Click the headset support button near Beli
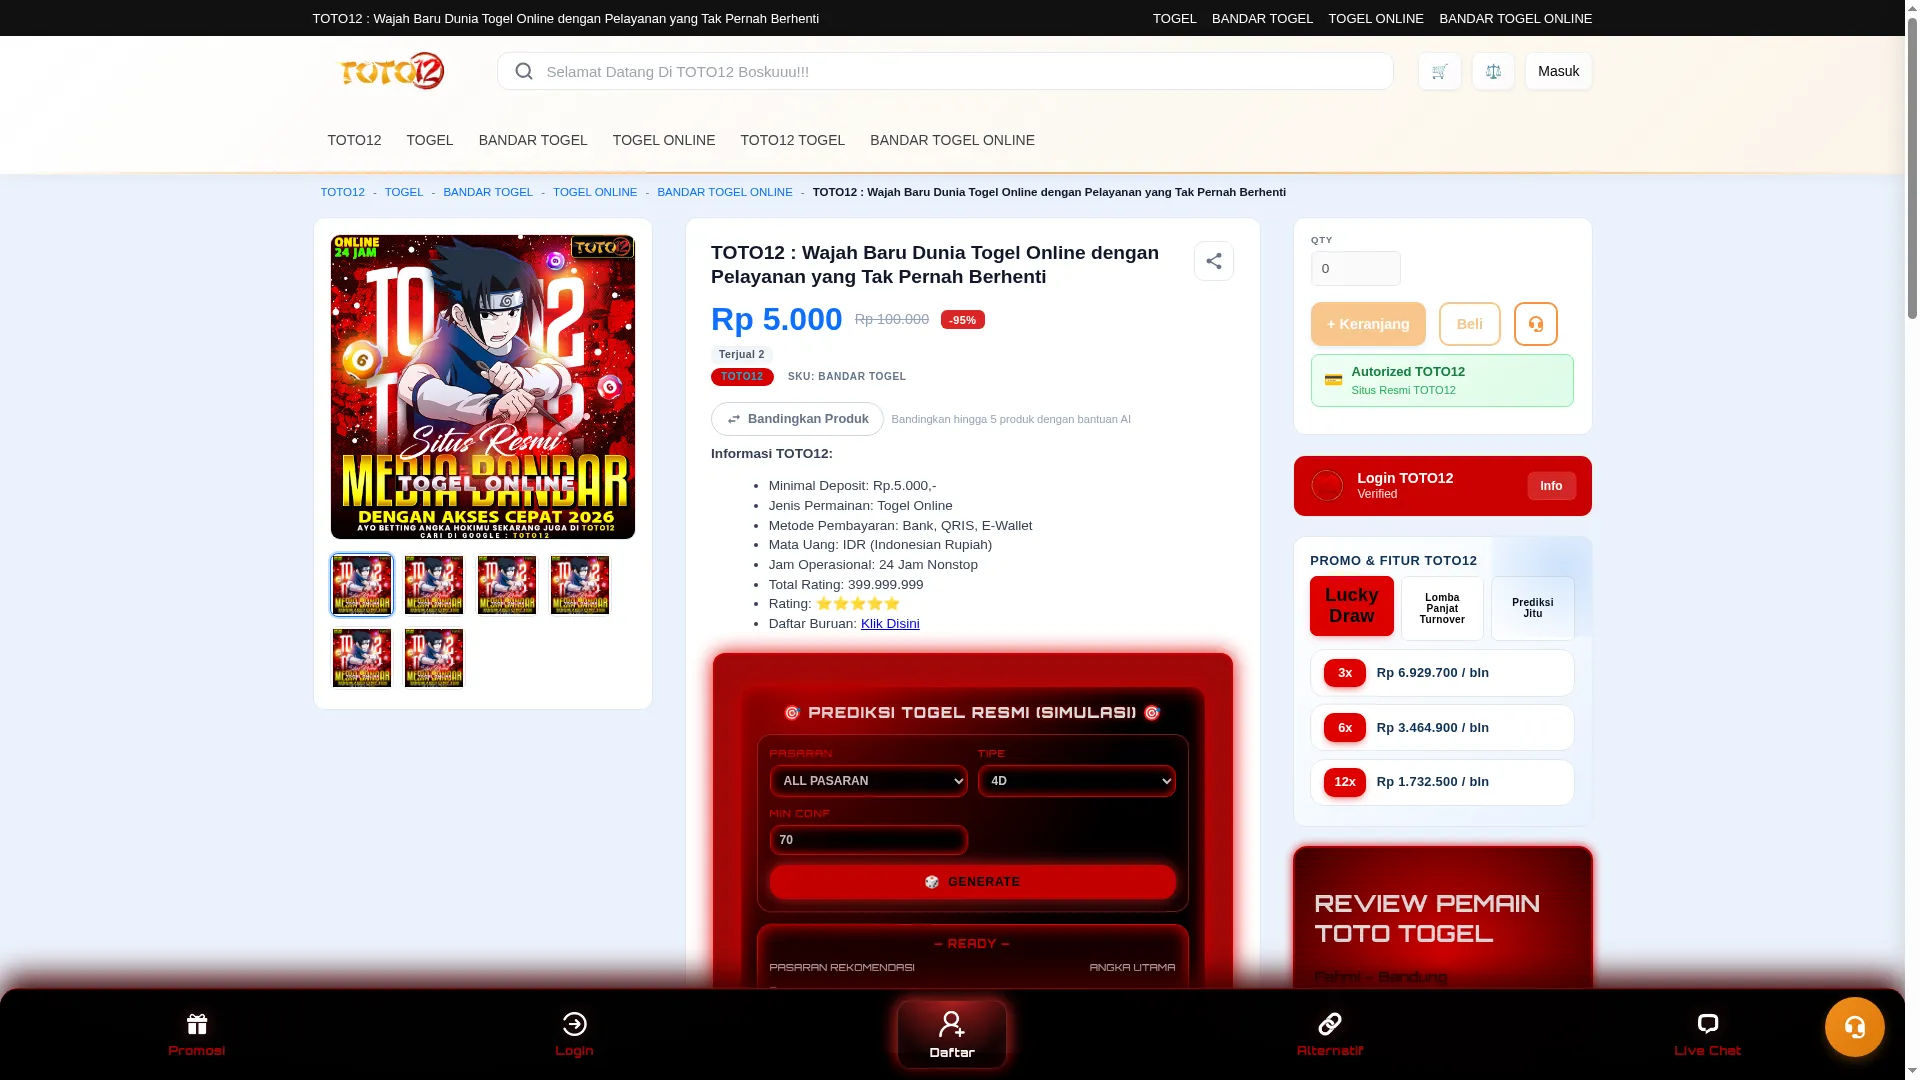This screenshot has width=1920, height=1080. pyautogui.click(x=1535, y=324)
